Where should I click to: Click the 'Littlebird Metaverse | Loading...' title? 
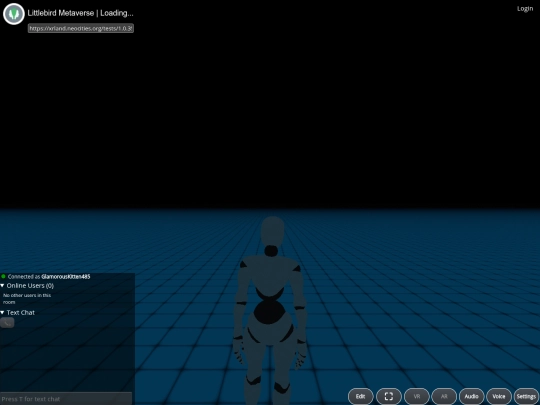point(80,13)
